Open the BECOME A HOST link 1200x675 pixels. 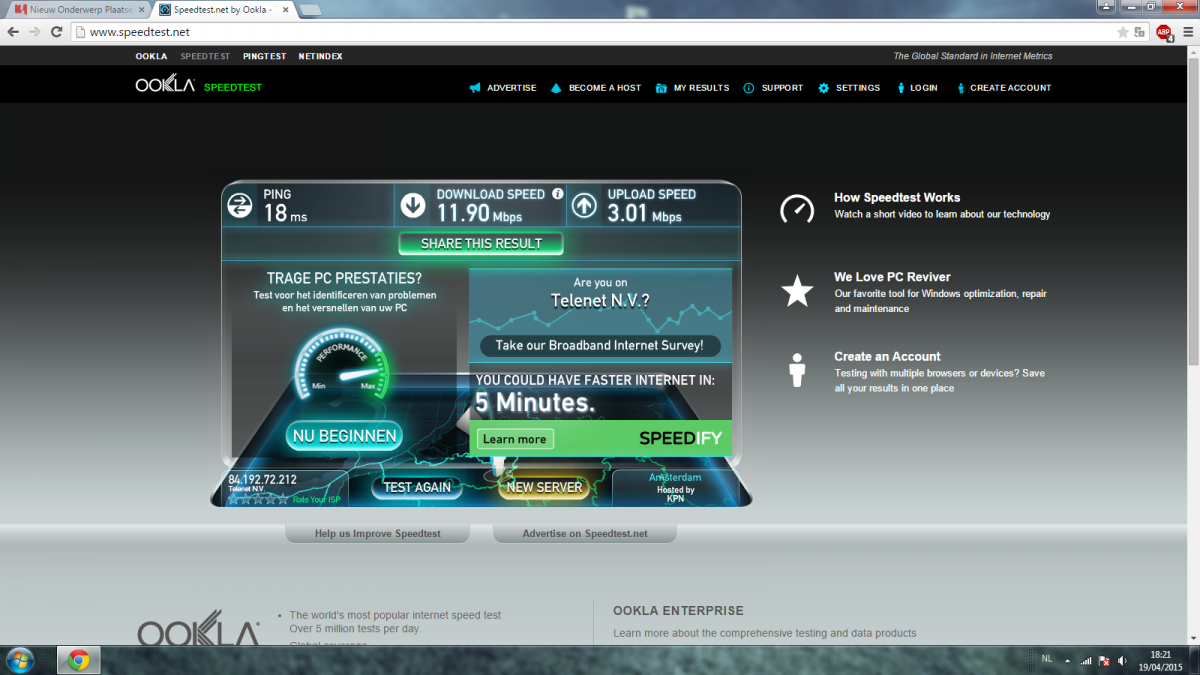point(605,88)
